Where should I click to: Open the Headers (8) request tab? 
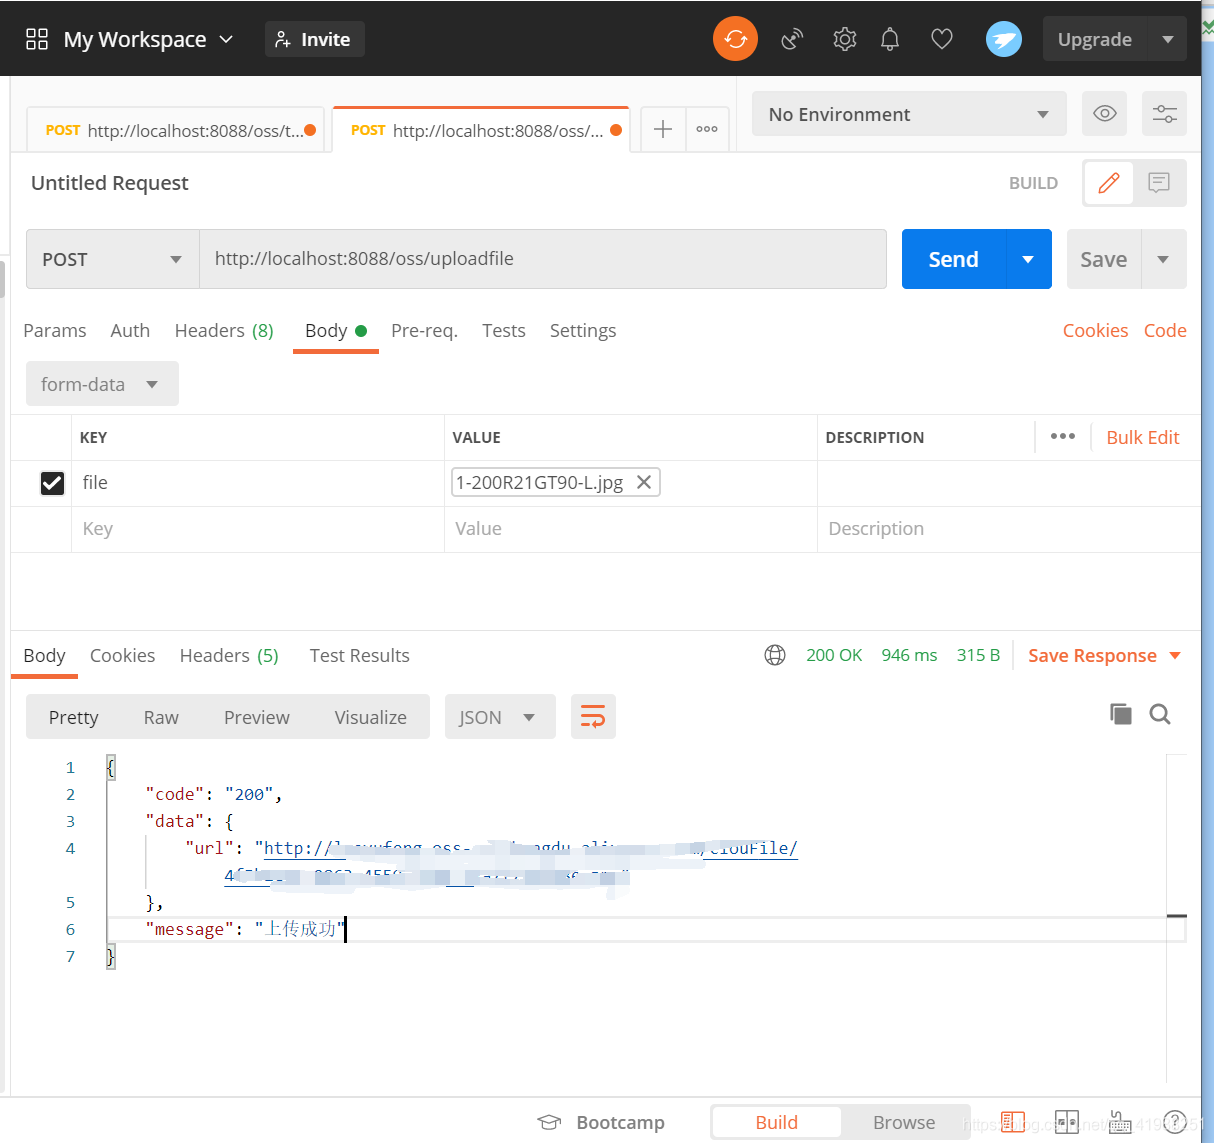coord(224,330)
